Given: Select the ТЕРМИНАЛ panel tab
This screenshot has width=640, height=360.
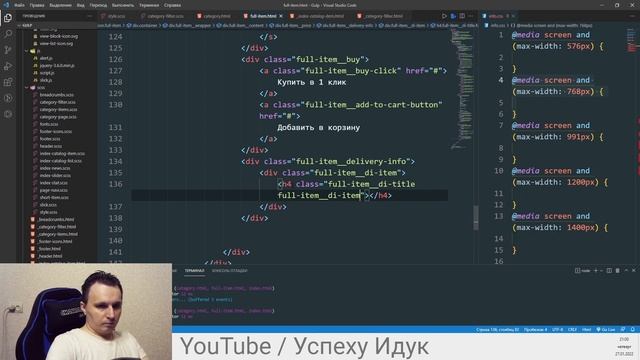Looking at the screenshot, I should 194,271.
